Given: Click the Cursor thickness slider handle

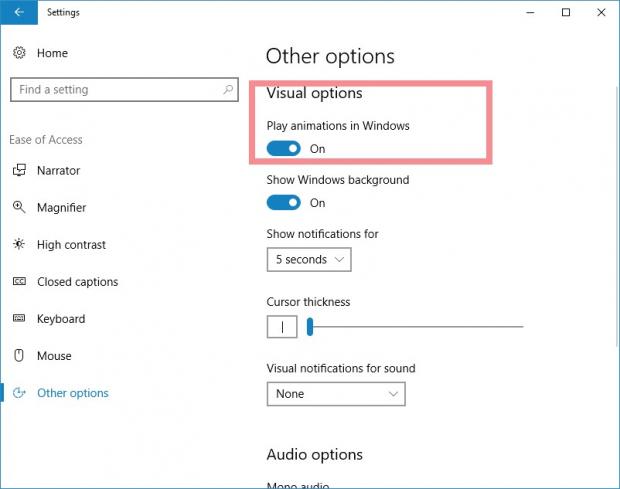Looking at the screenshot, I should click(311, 326).
